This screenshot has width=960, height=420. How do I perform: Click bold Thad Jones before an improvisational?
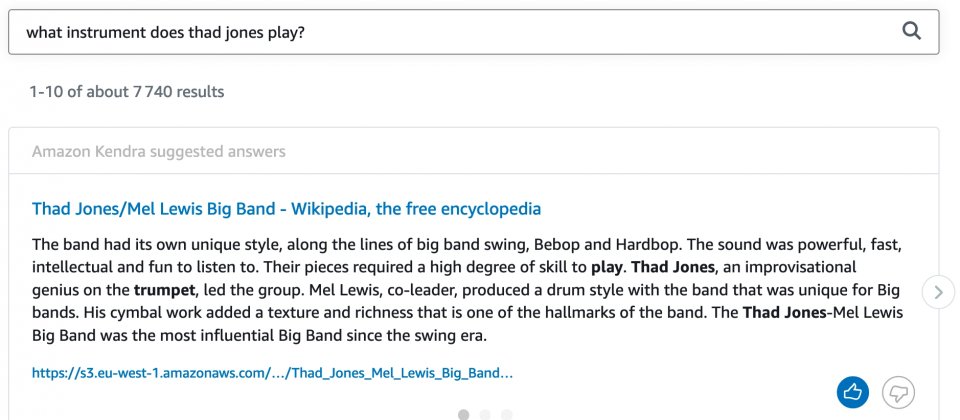click(673, 268)
